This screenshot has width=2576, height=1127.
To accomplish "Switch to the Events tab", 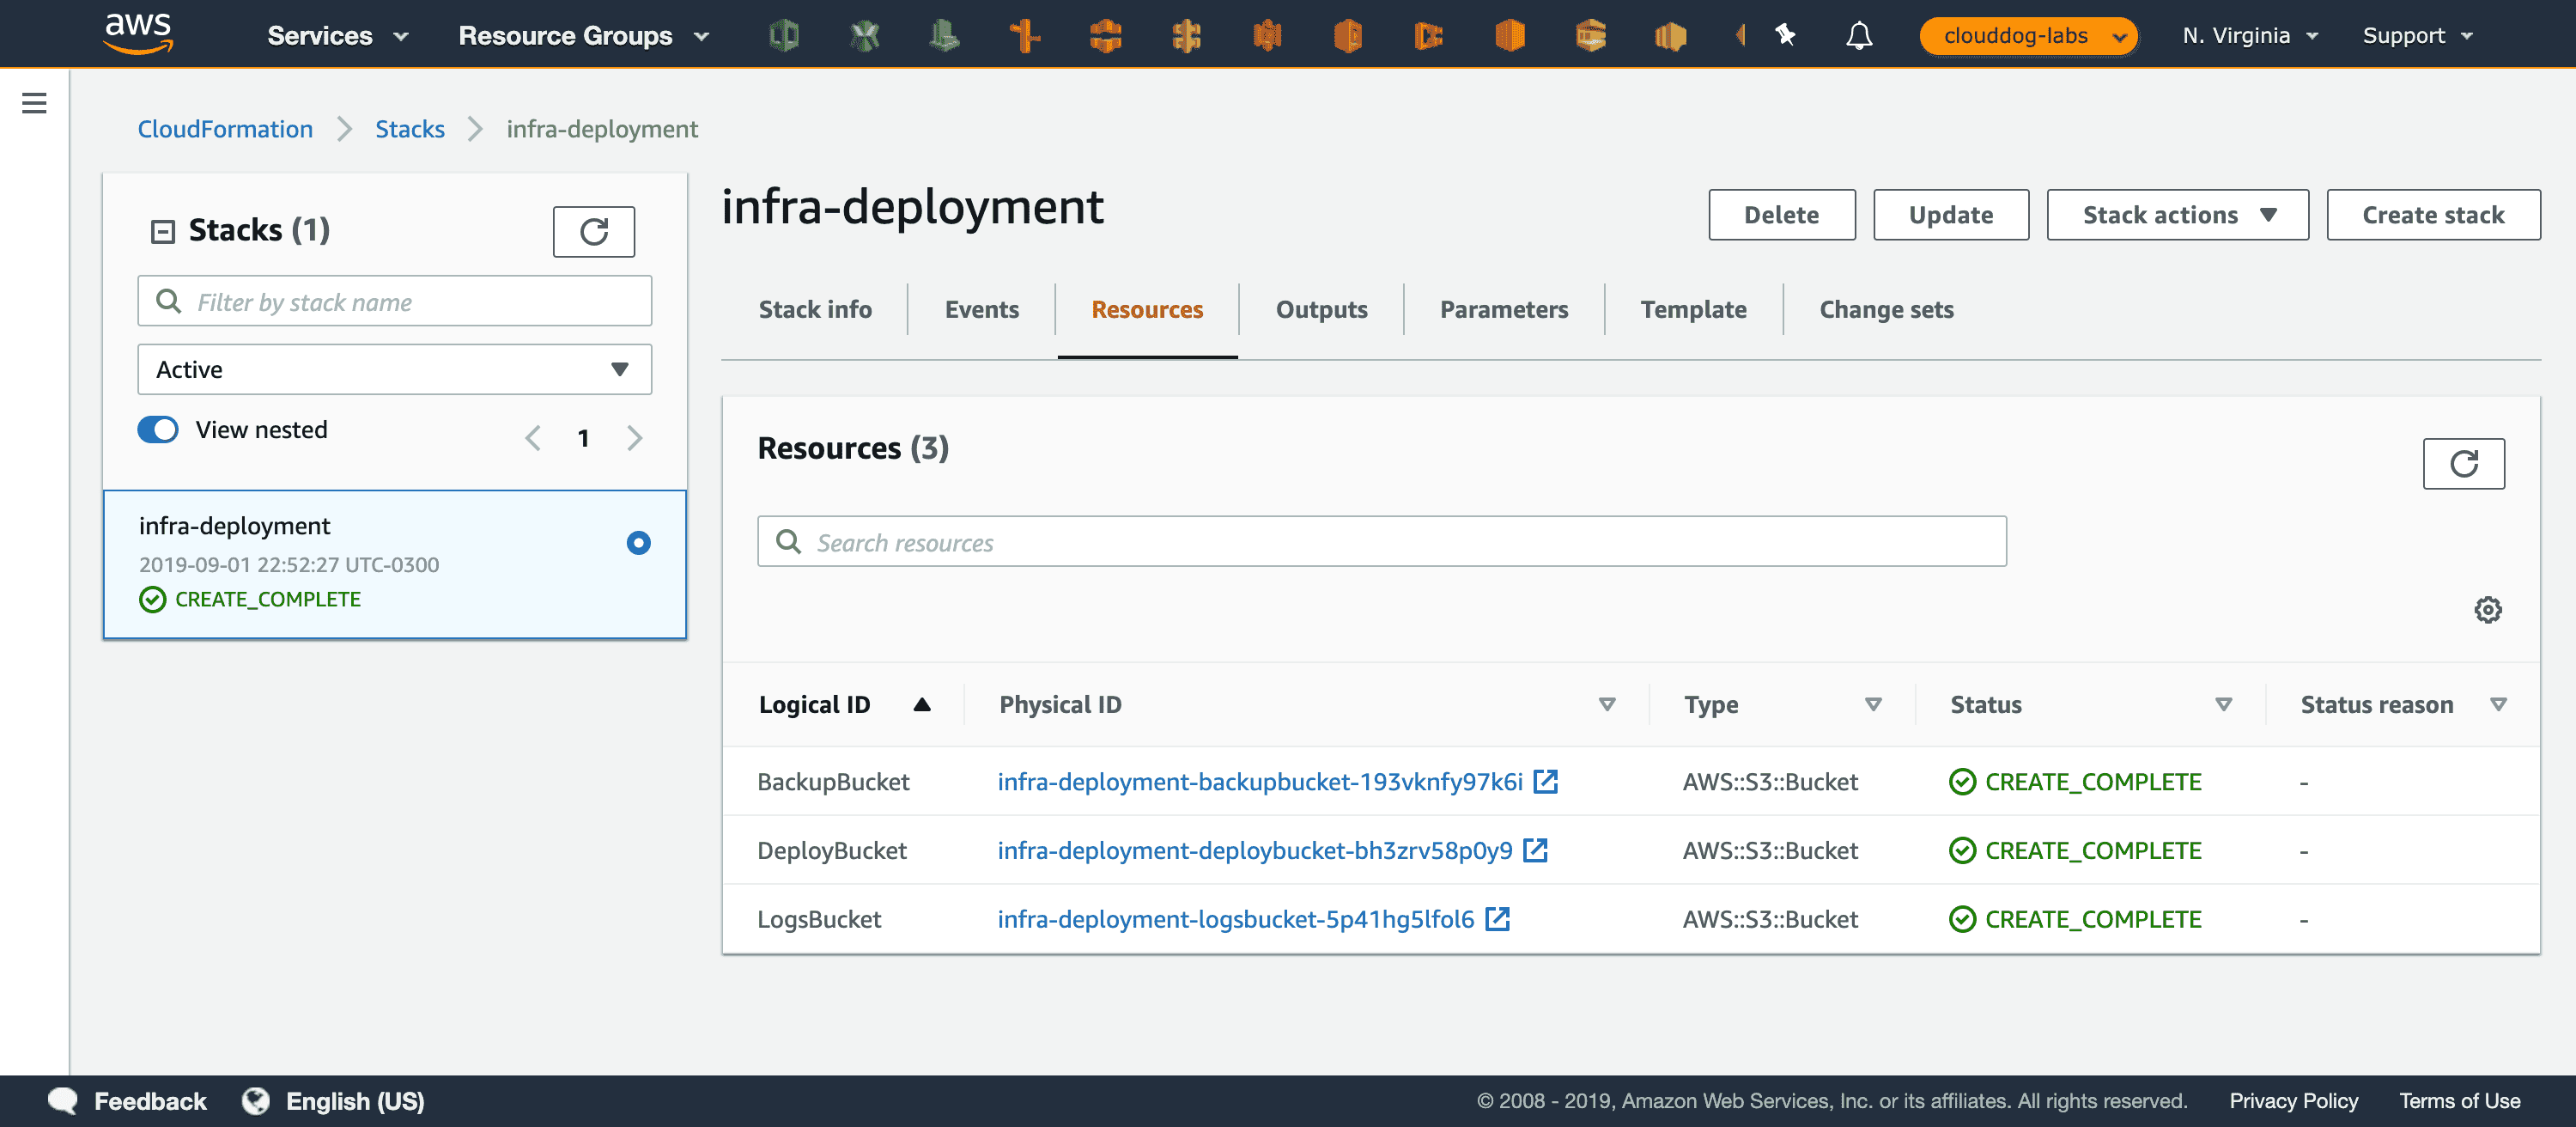I will (981, 310).
